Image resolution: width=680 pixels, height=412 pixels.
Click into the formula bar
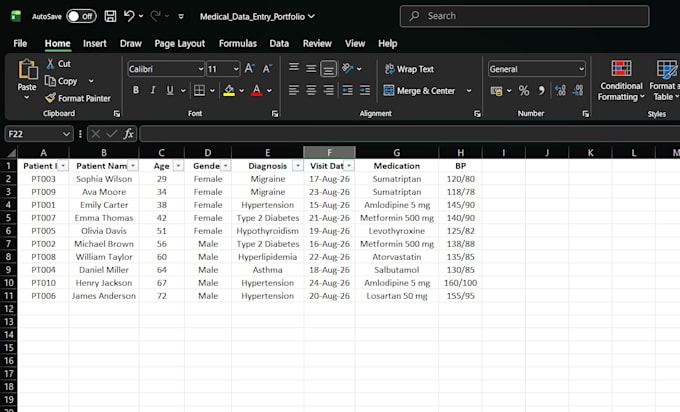coord(409,134)
